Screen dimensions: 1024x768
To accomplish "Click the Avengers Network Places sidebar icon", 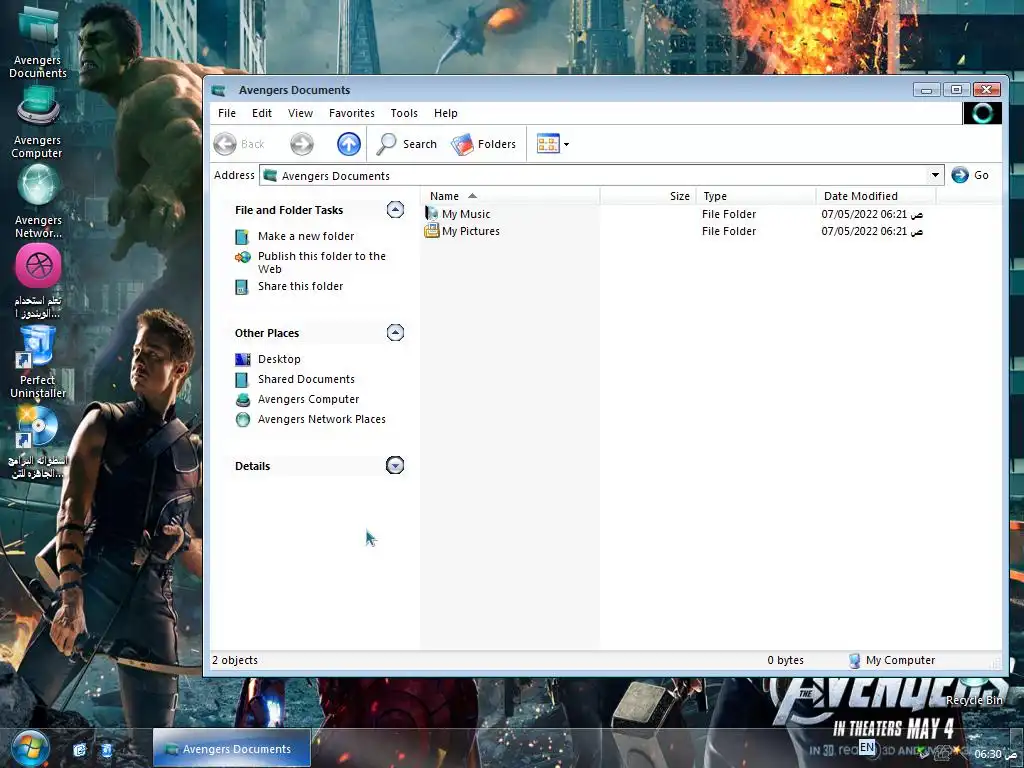I will pyautogui.click(x=243, y=420).
